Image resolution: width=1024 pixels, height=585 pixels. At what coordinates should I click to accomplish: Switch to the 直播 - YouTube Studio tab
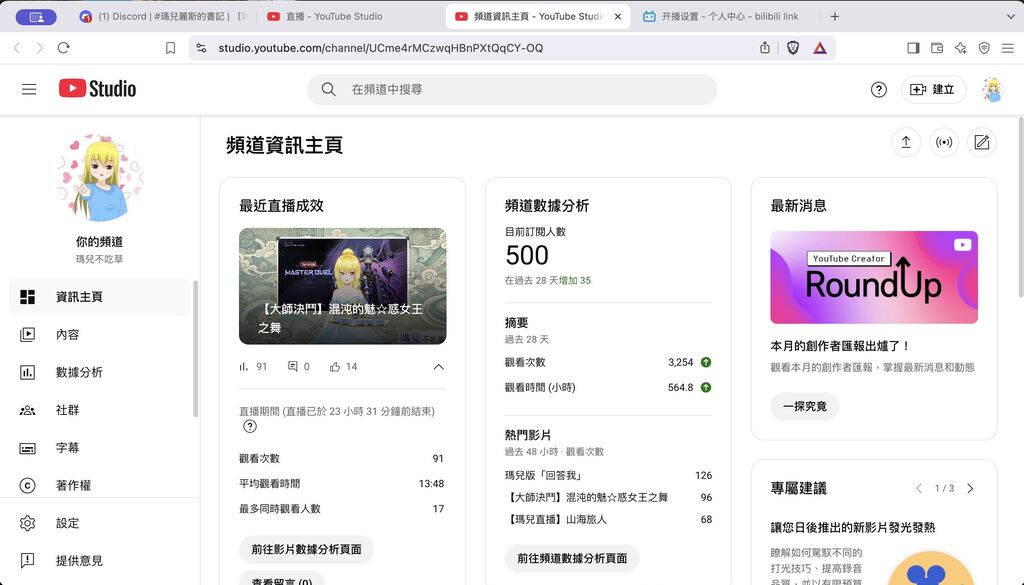(349, 16)
